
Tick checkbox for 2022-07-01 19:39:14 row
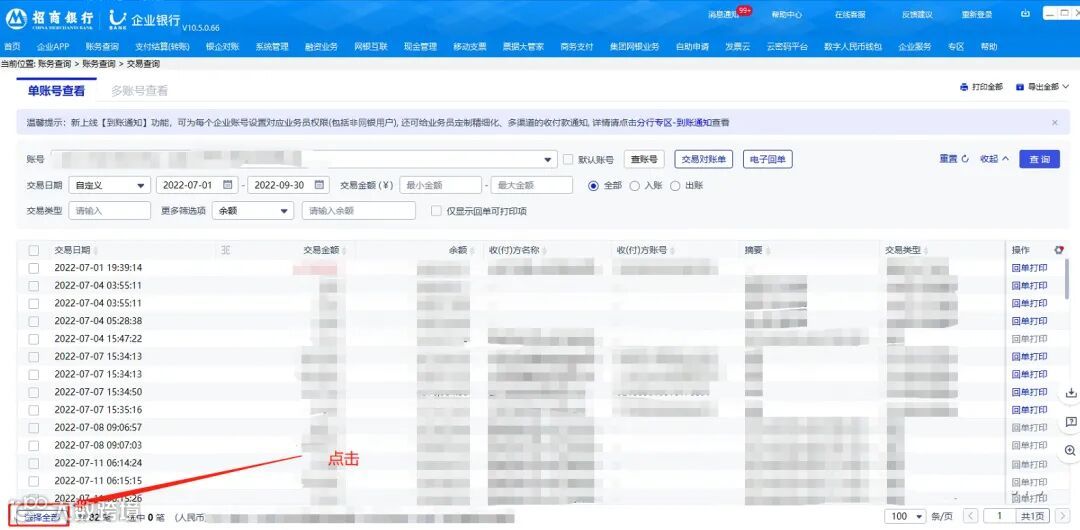coord(34,267)
